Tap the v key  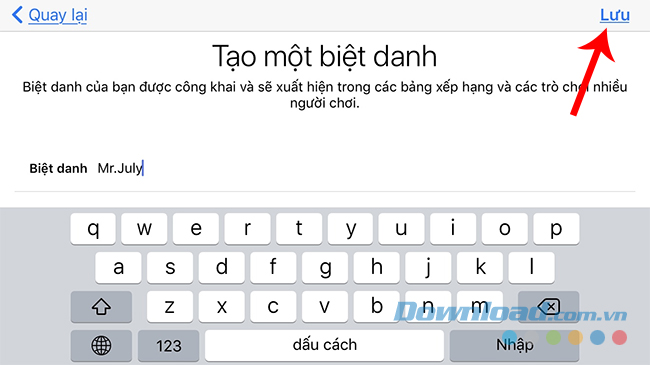pos(325,307)
